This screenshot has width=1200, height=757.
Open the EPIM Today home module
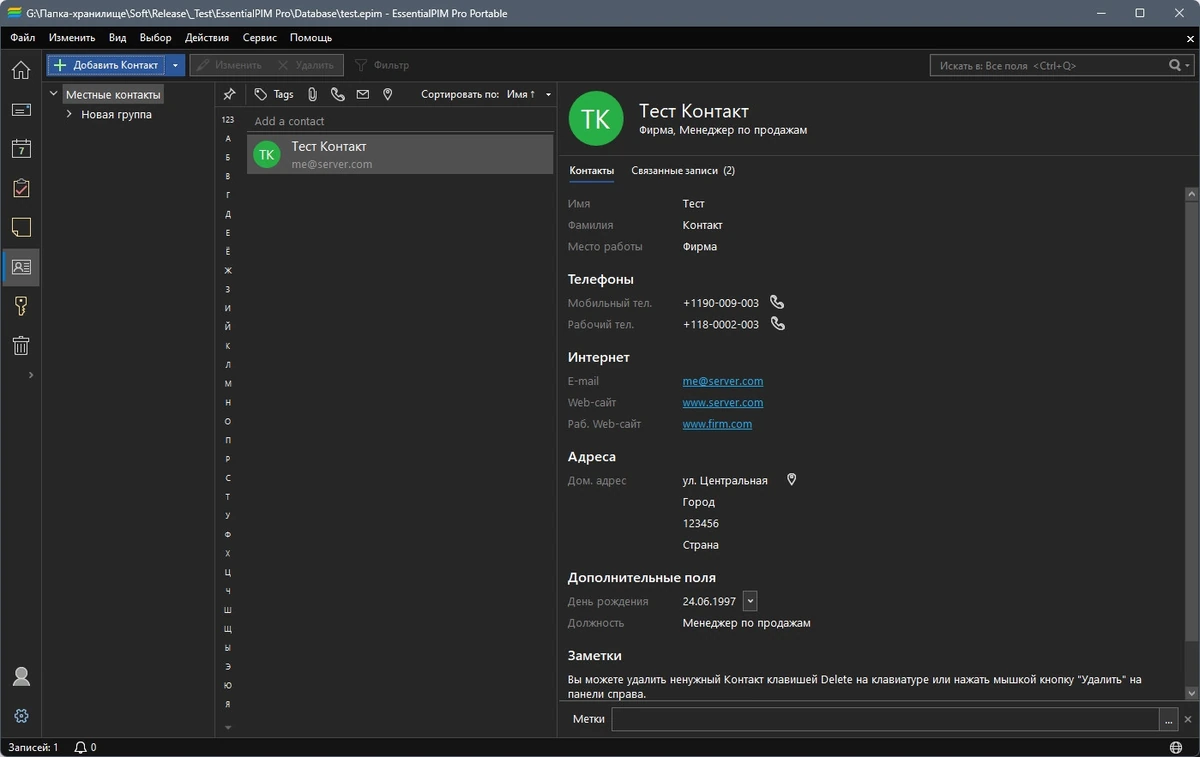pos(21,70)
